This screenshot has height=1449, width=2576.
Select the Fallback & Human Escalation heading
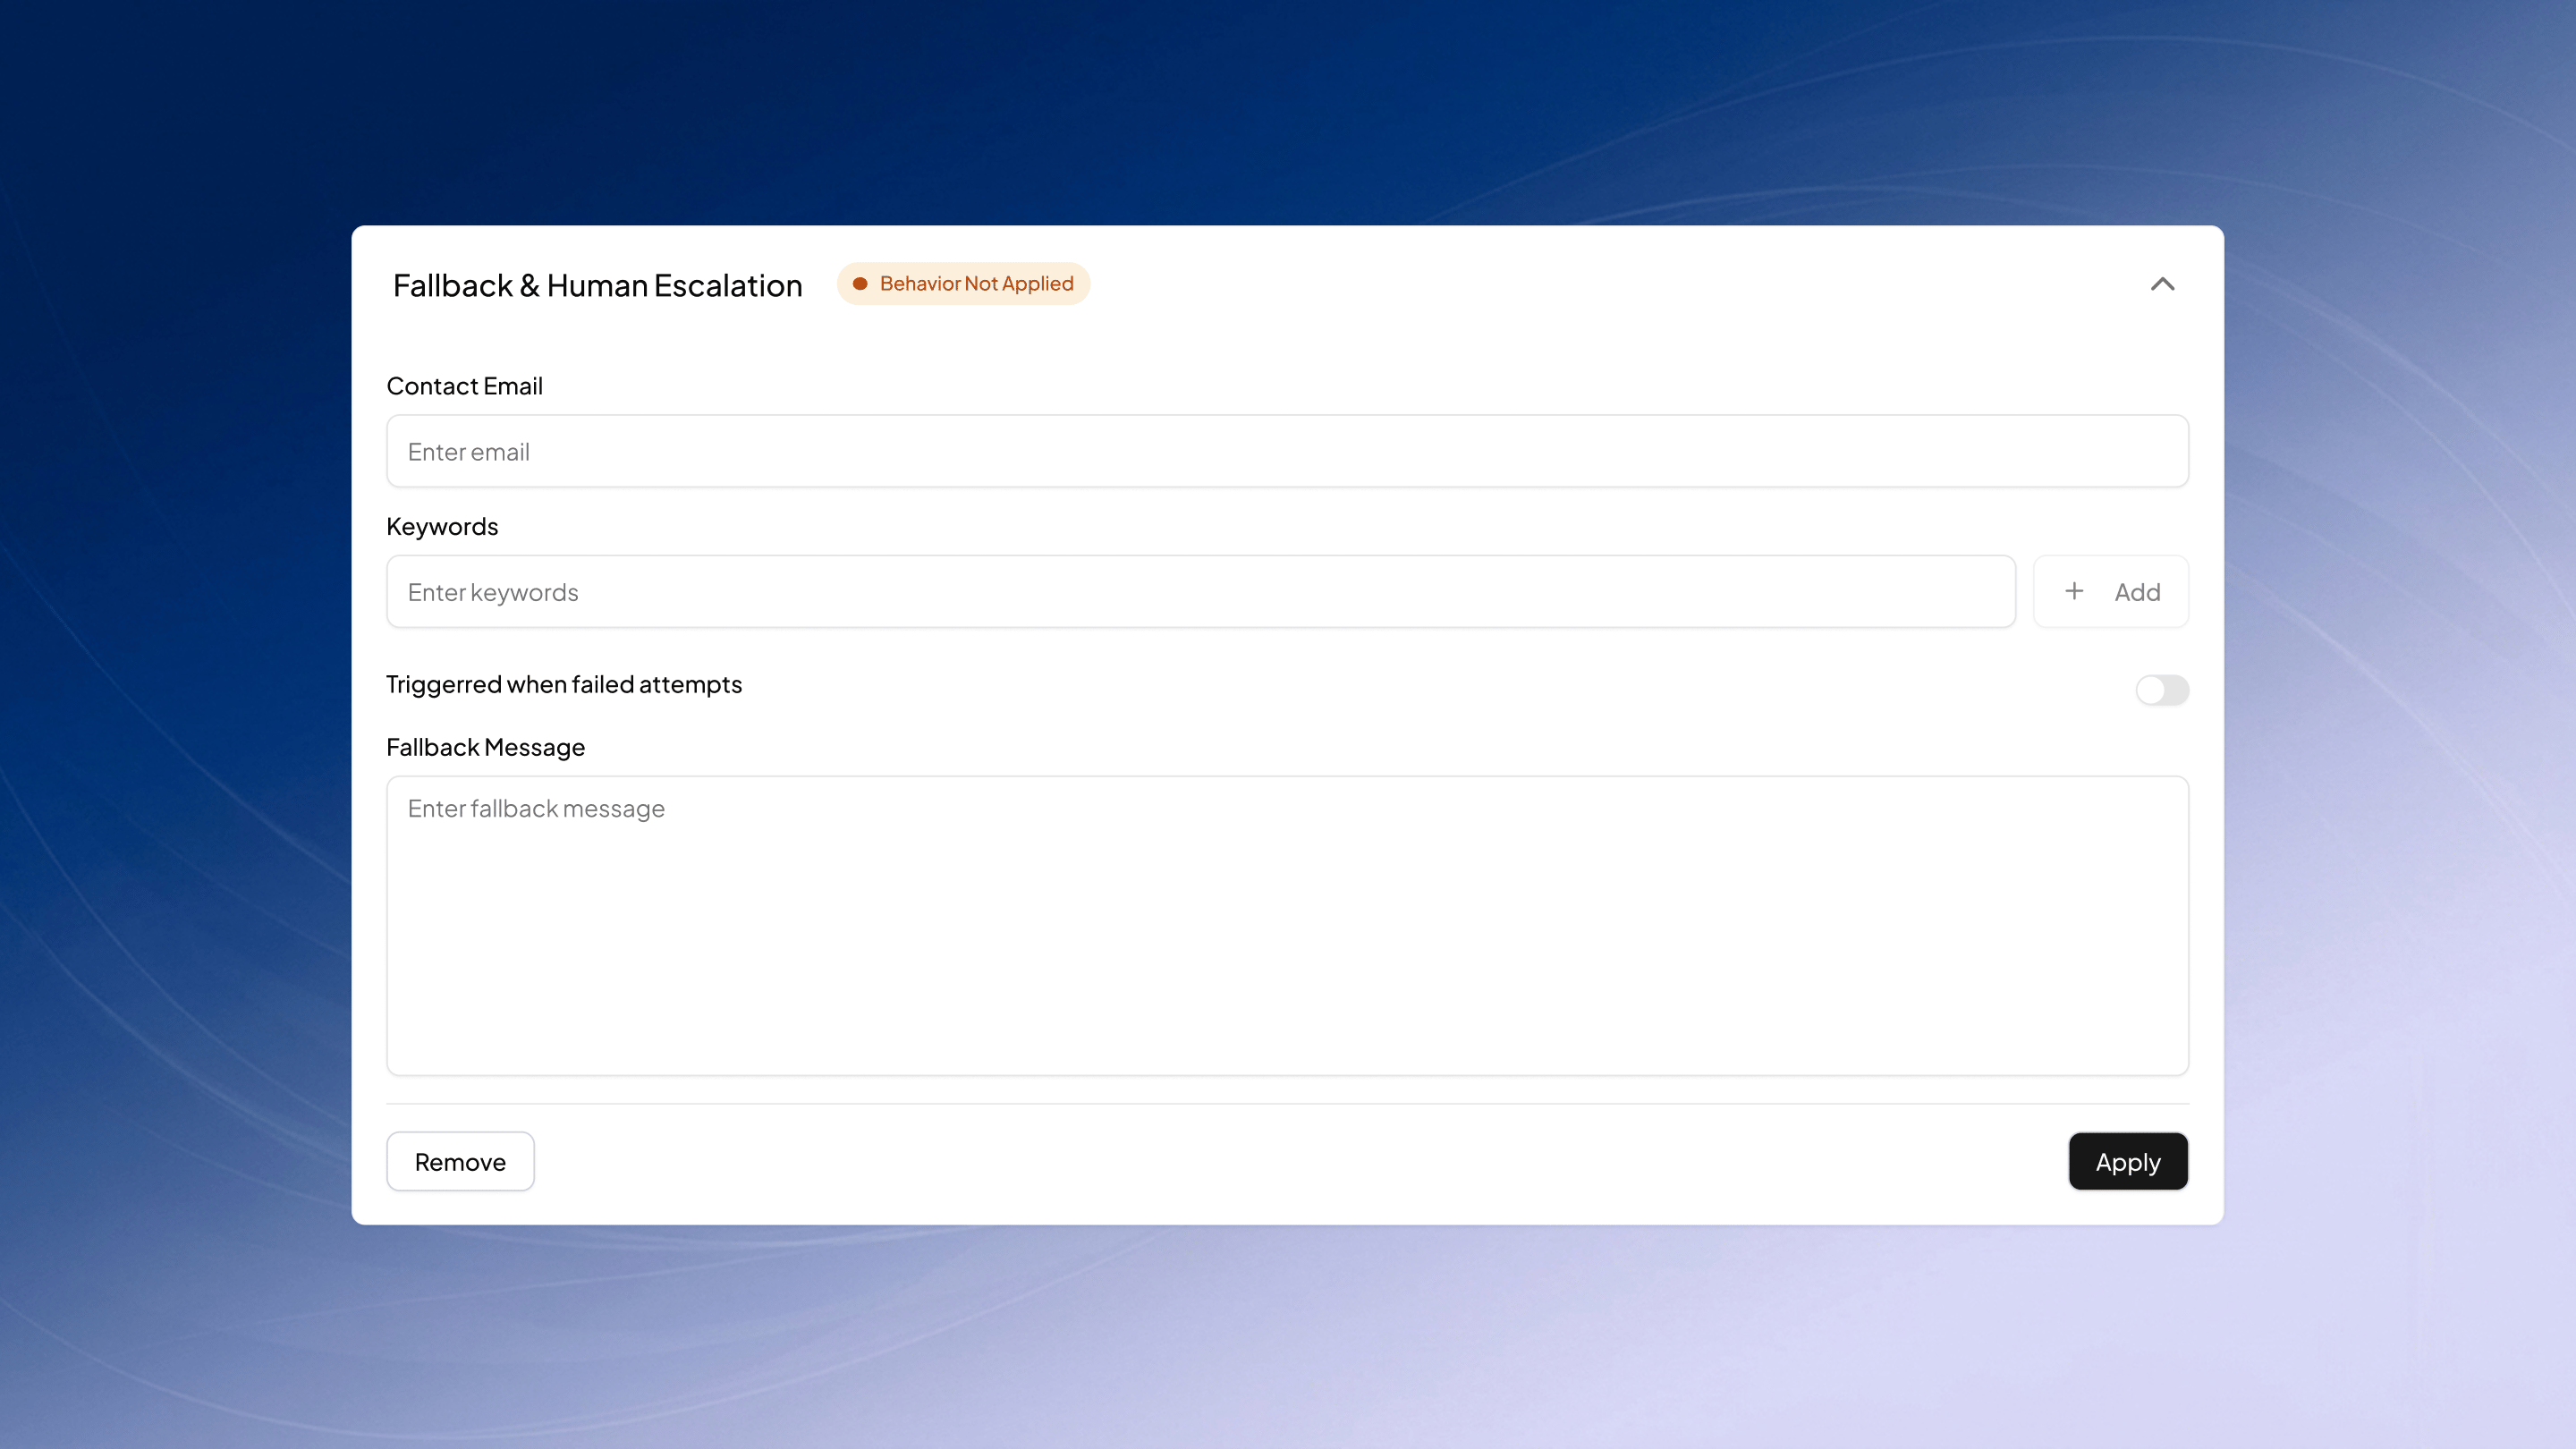(x=597, y=286)
